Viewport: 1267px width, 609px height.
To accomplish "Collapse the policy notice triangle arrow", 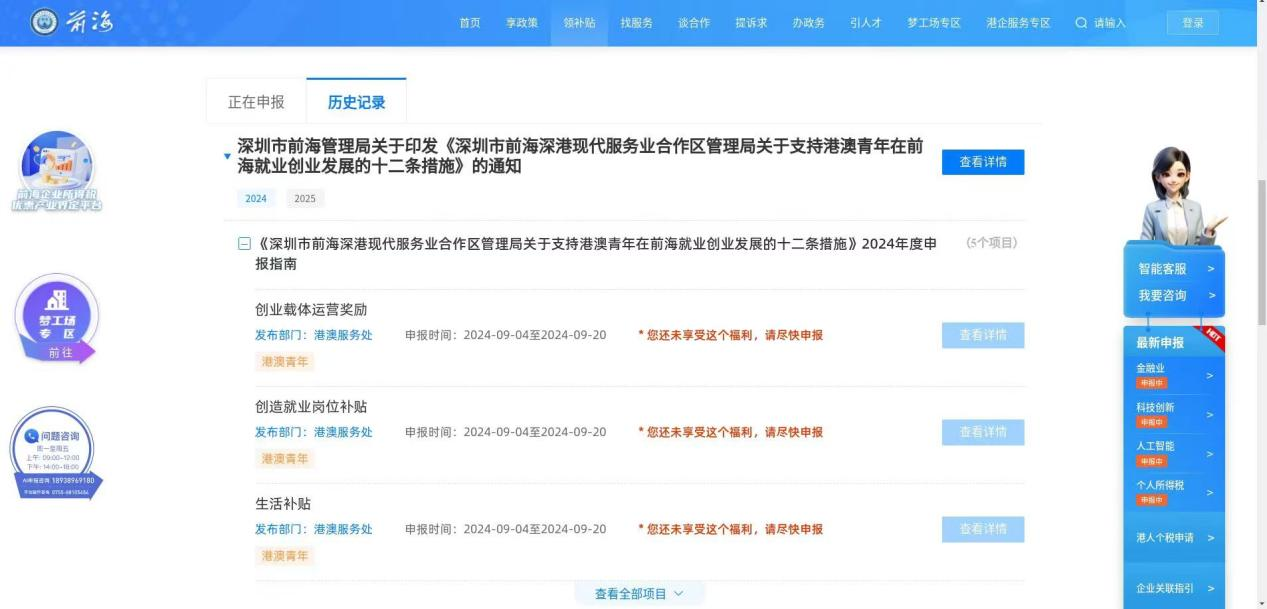I will [x=227, y=156].
